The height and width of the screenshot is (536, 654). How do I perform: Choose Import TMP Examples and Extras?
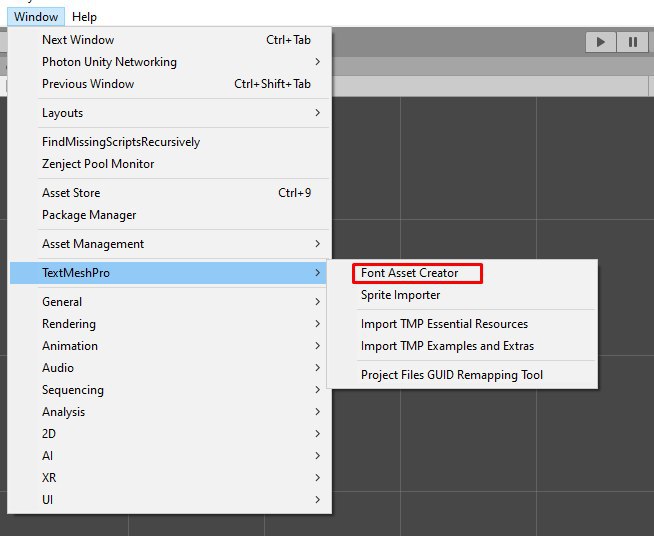(x=462, y=346)
